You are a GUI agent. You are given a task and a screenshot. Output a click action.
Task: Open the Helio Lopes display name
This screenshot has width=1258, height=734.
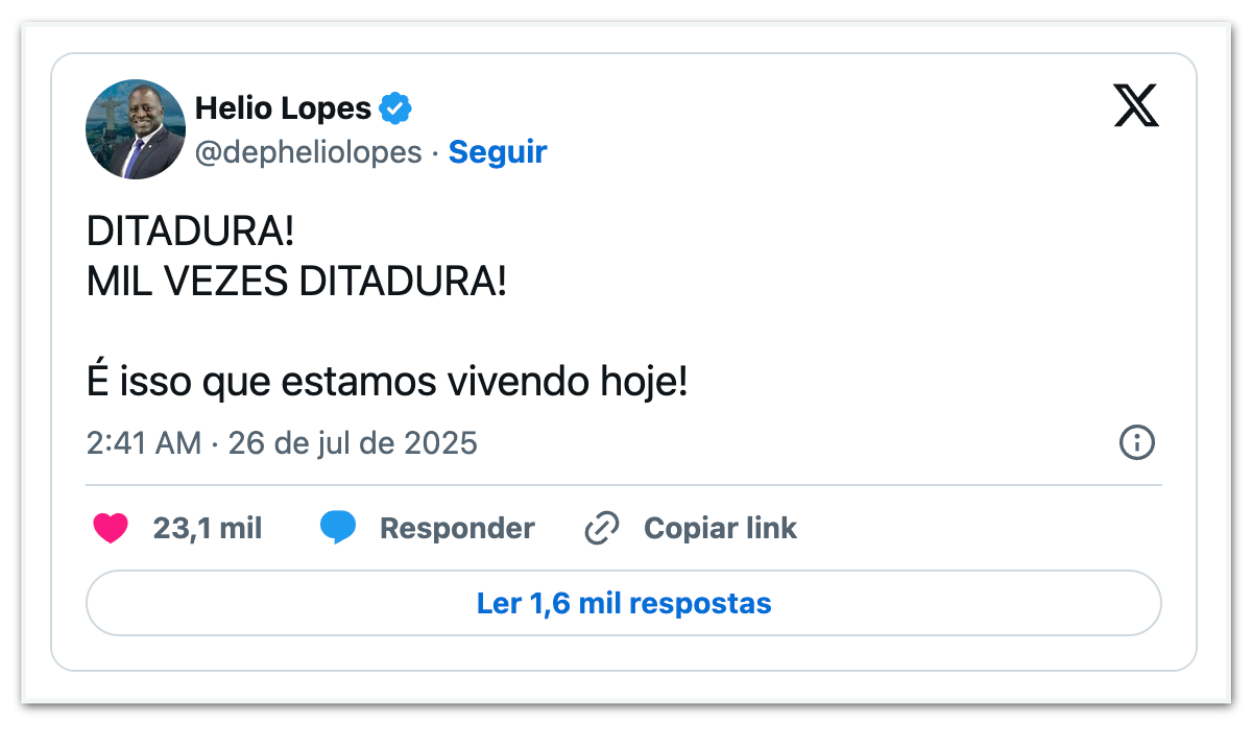(x=283, y=108)
